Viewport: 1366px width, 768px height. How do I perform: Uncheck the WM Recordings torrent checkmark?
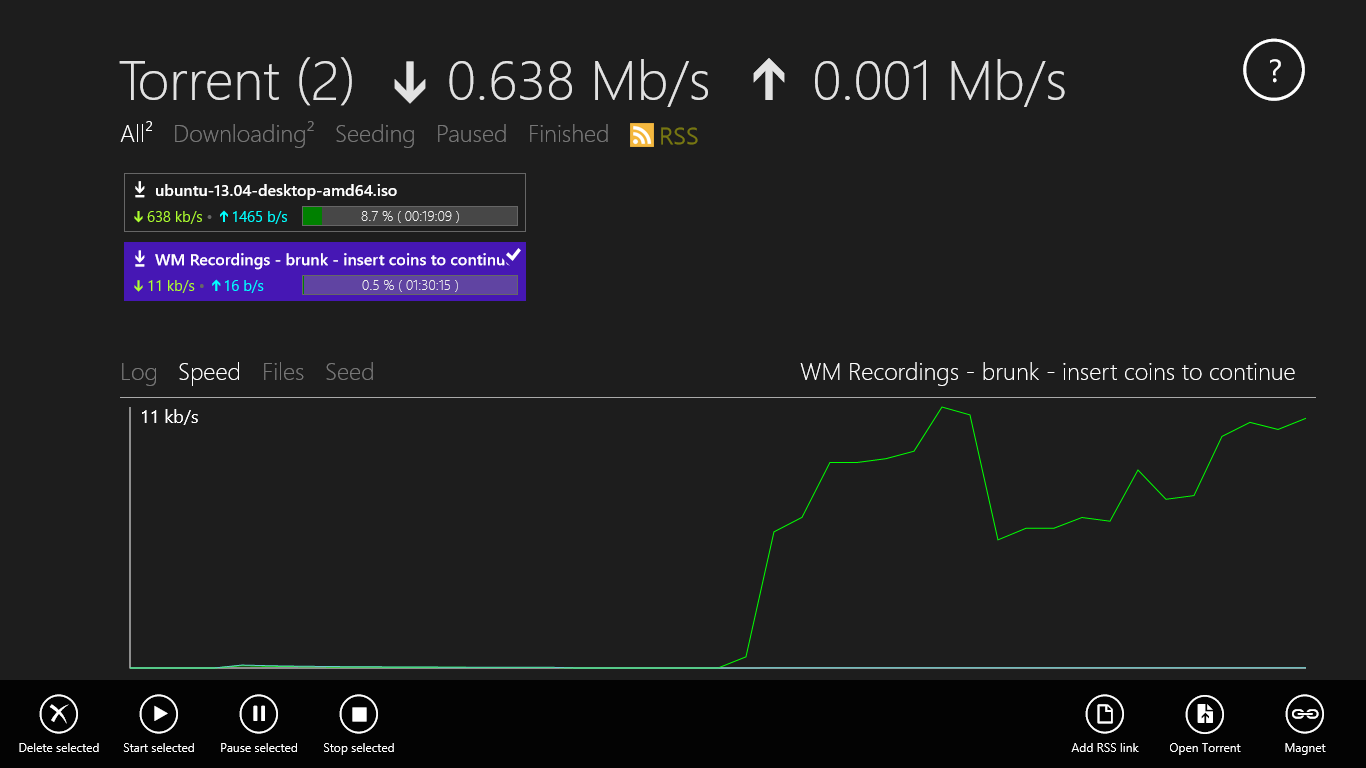pos(513,256)
